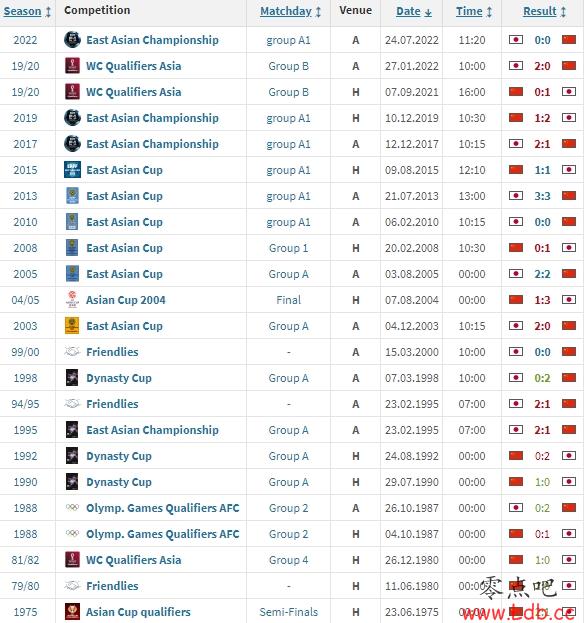The image size is (584, 623).
Task: Click the East Asian Championship 2022 logo icon
Action: click(72, 40)
